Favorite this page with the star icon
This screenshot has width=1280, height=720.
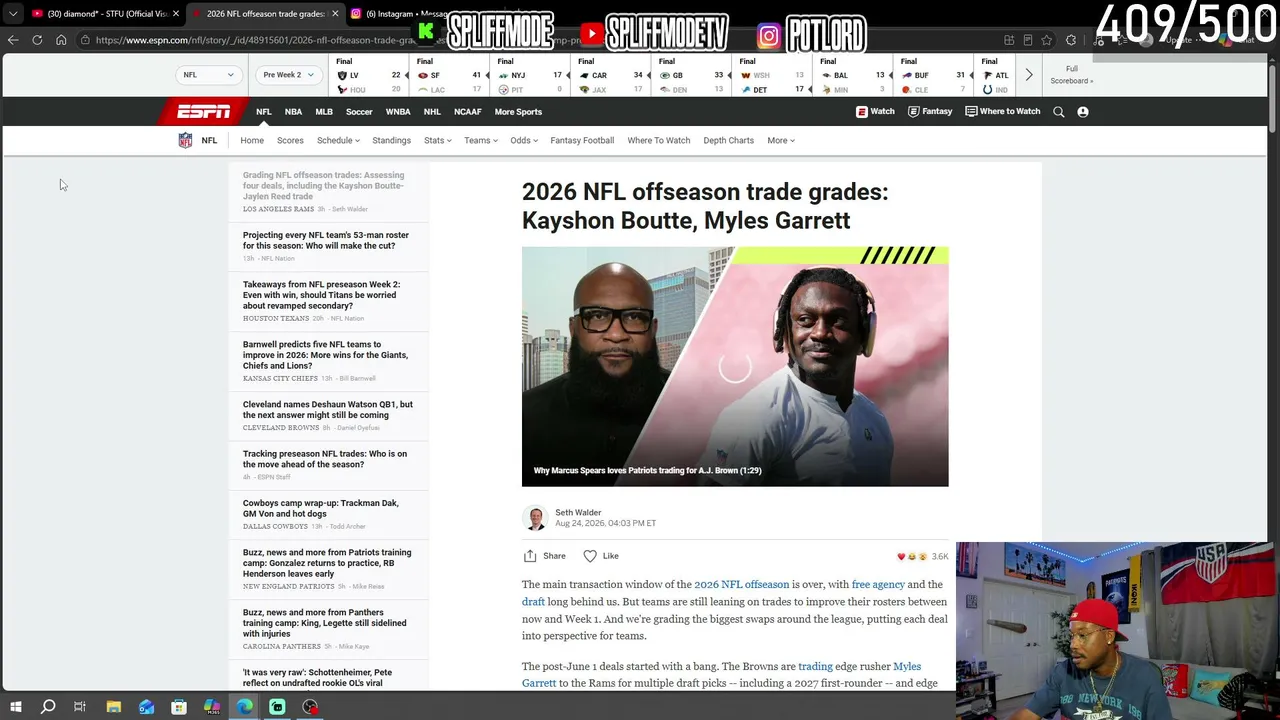click(1046, 40)
